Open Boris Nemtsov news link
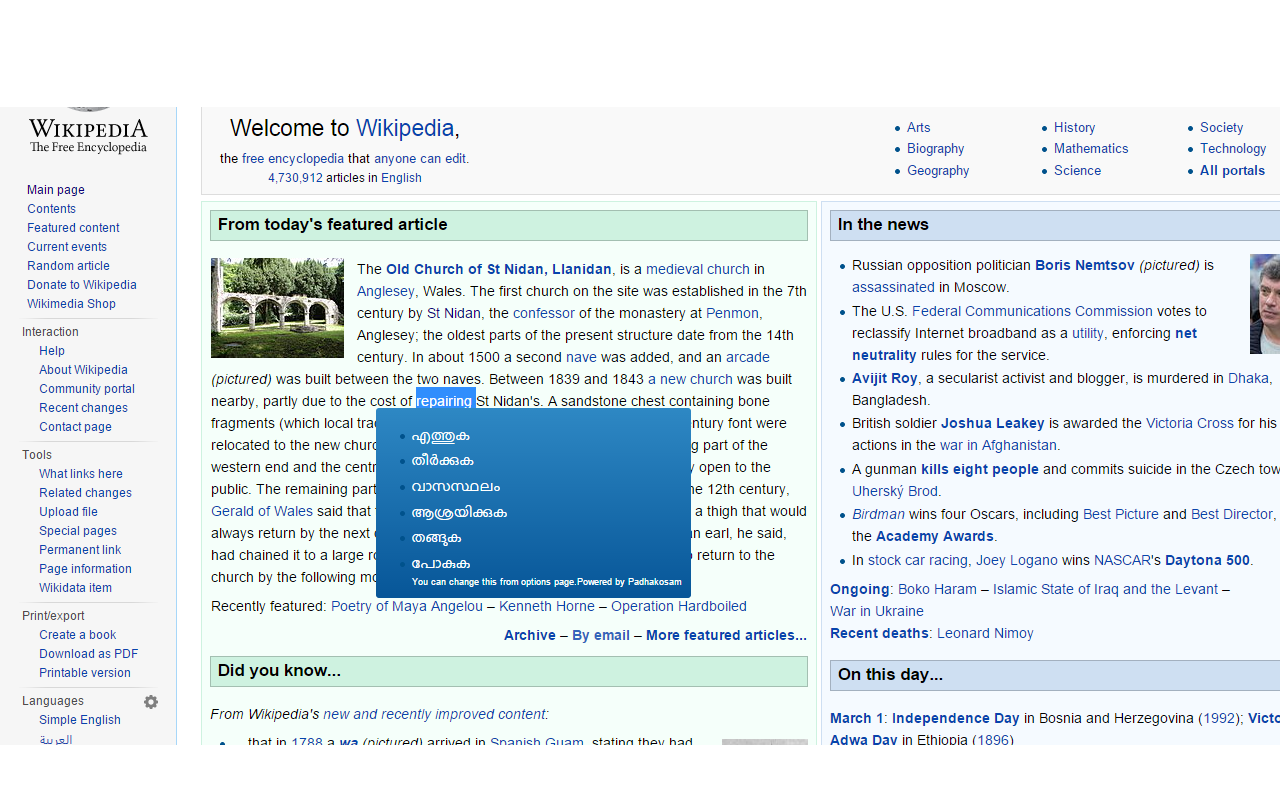The image size is (1280, 800). click(x=1085, y=266)
